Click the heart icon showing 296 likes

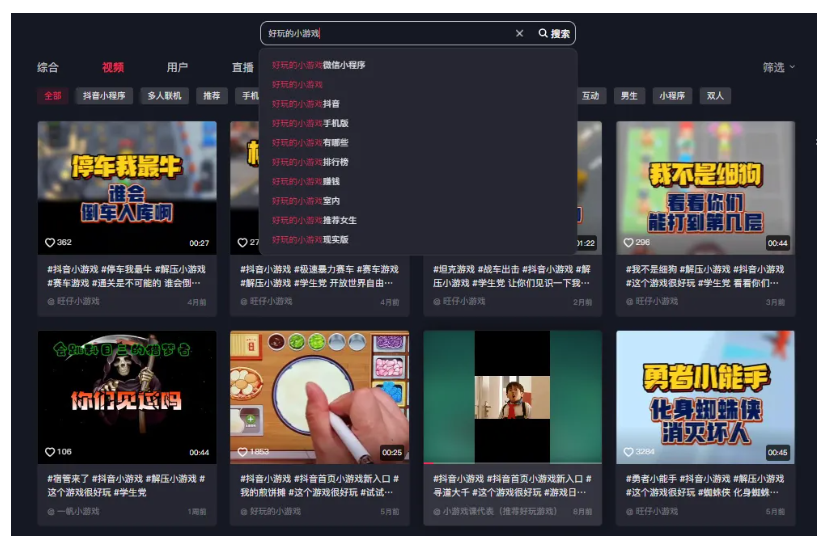coord(629,243)
